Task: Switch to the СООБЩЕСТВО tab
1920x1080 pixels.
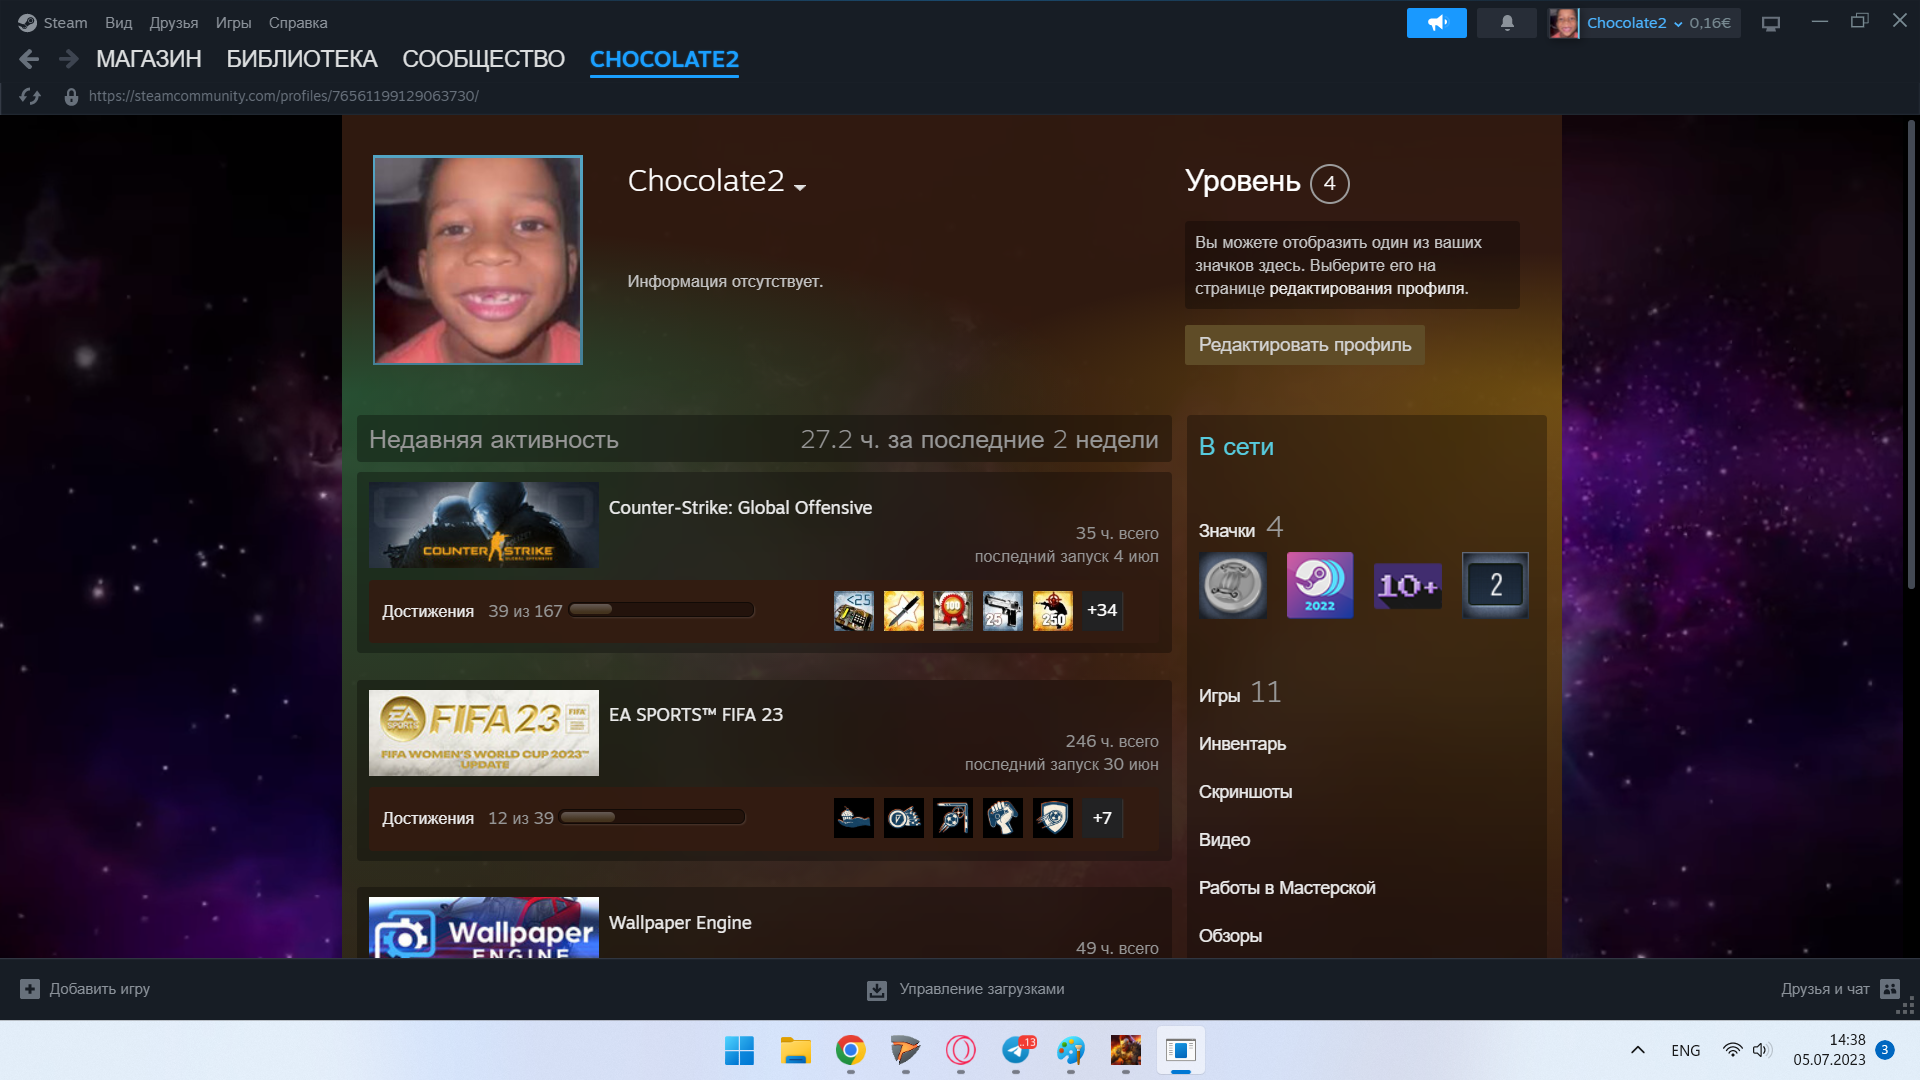Action: [x=484, y=59]
